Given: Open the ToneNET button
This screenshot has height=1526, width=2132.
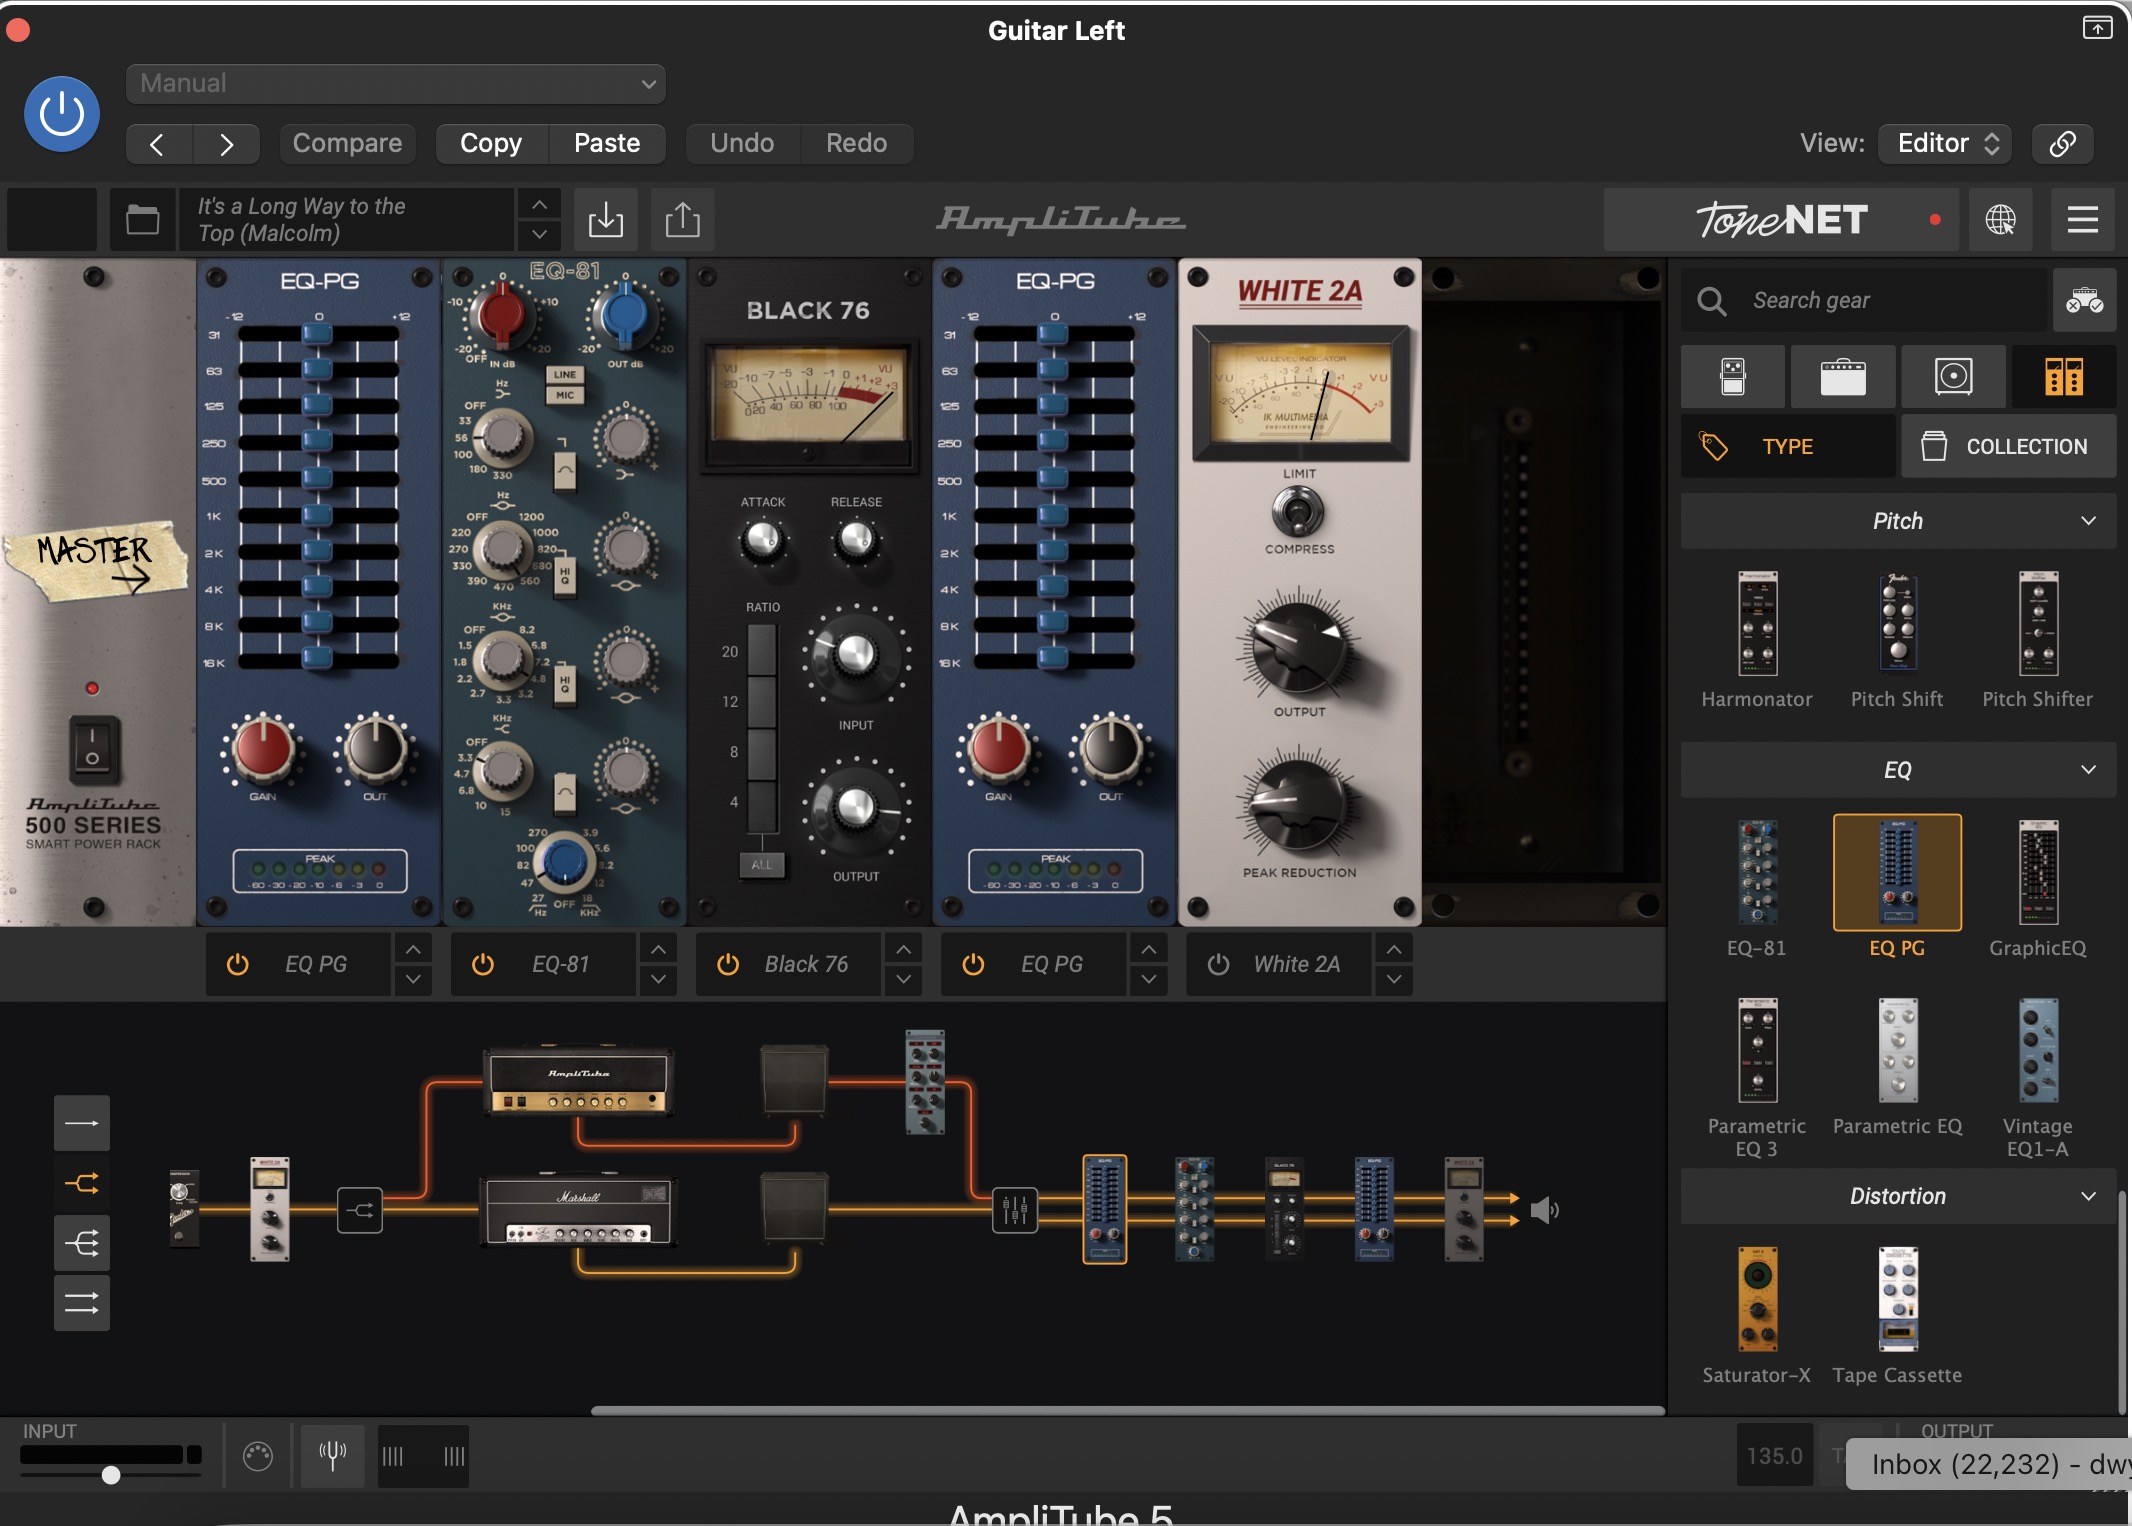Looking at the screenshot, I should click(x=1783, y=219).
